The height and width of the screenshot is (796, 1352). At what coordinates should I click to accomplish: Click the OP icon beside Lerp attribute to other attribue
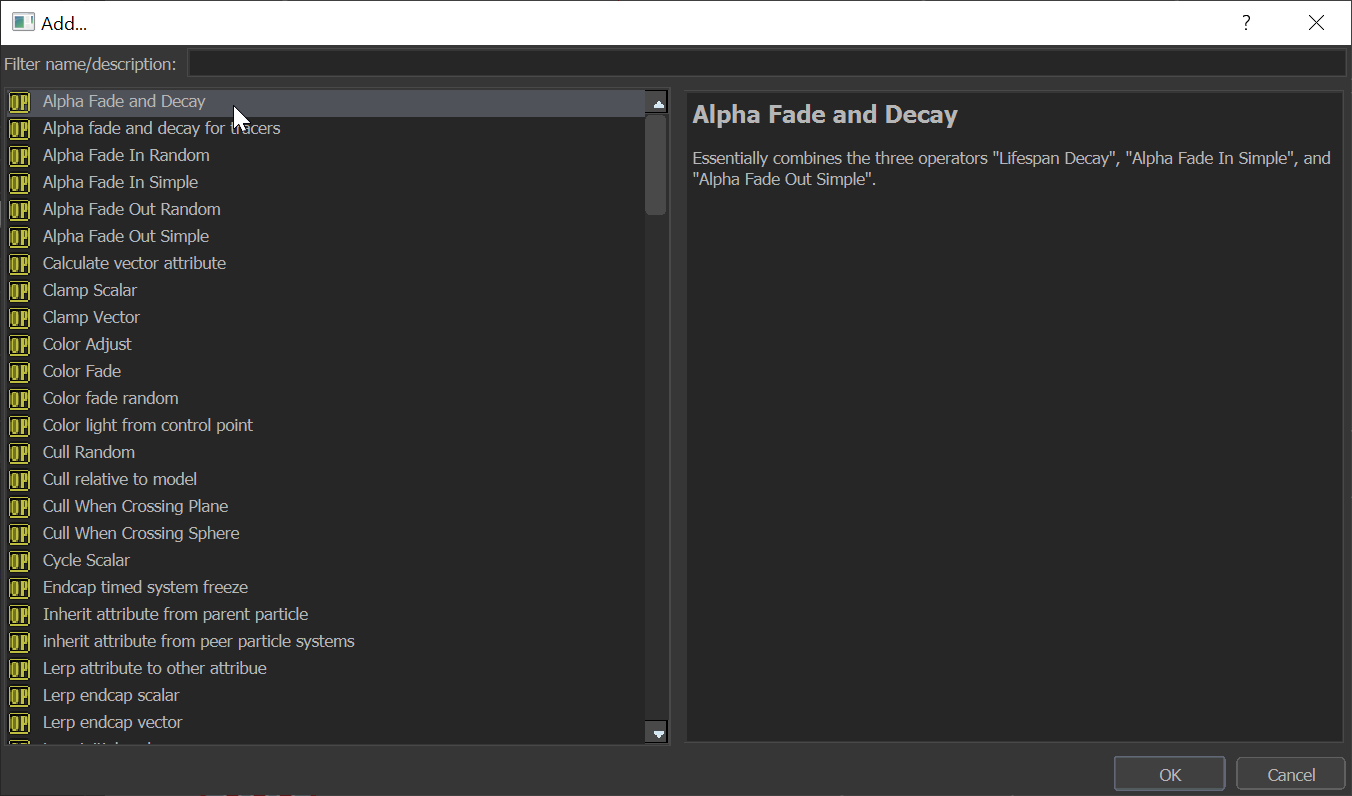(19, 669)
